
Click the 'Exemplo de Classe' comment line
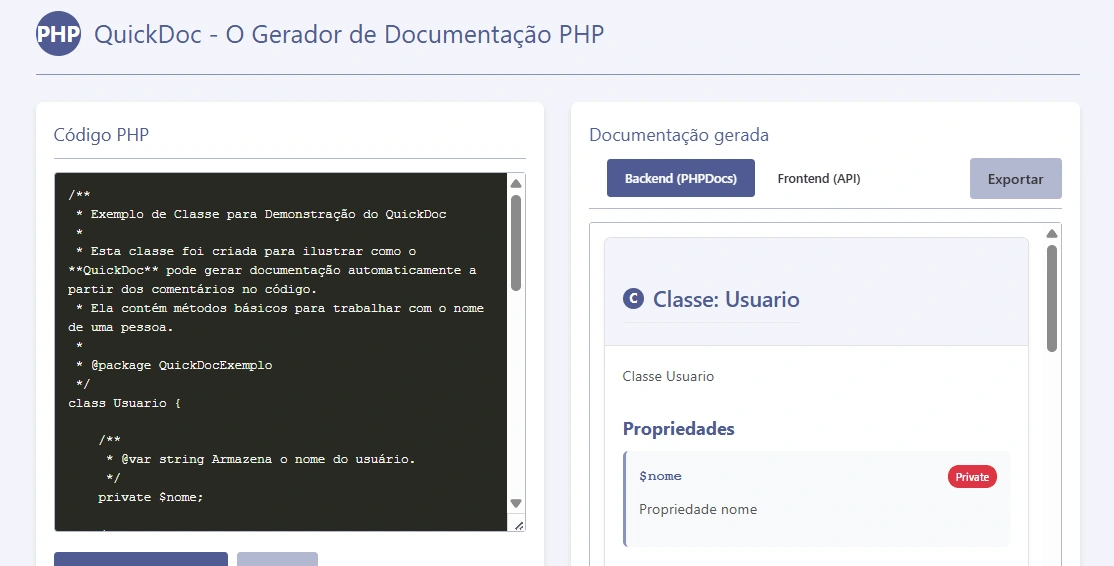click(x=261, y=214)
